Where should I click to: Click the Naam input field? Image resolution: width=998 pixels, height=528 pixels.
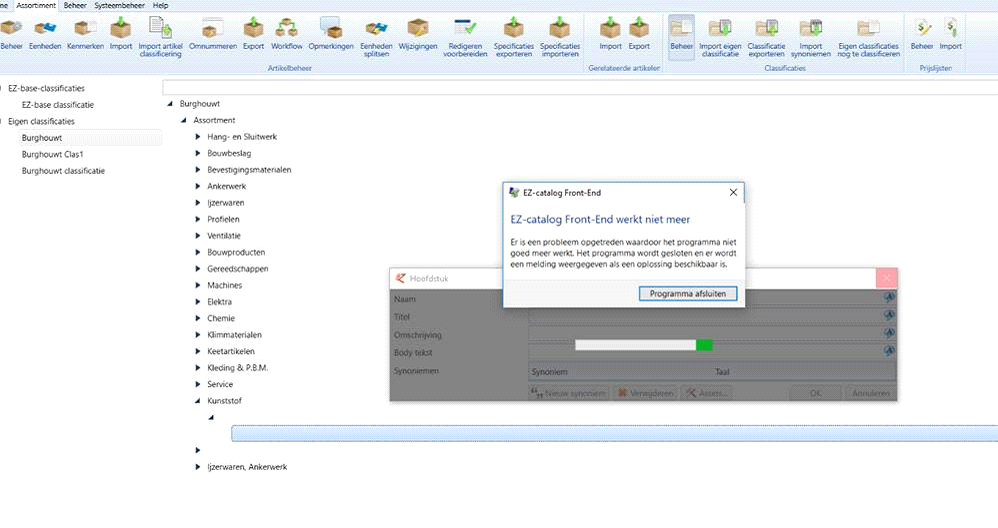[705, 298]
